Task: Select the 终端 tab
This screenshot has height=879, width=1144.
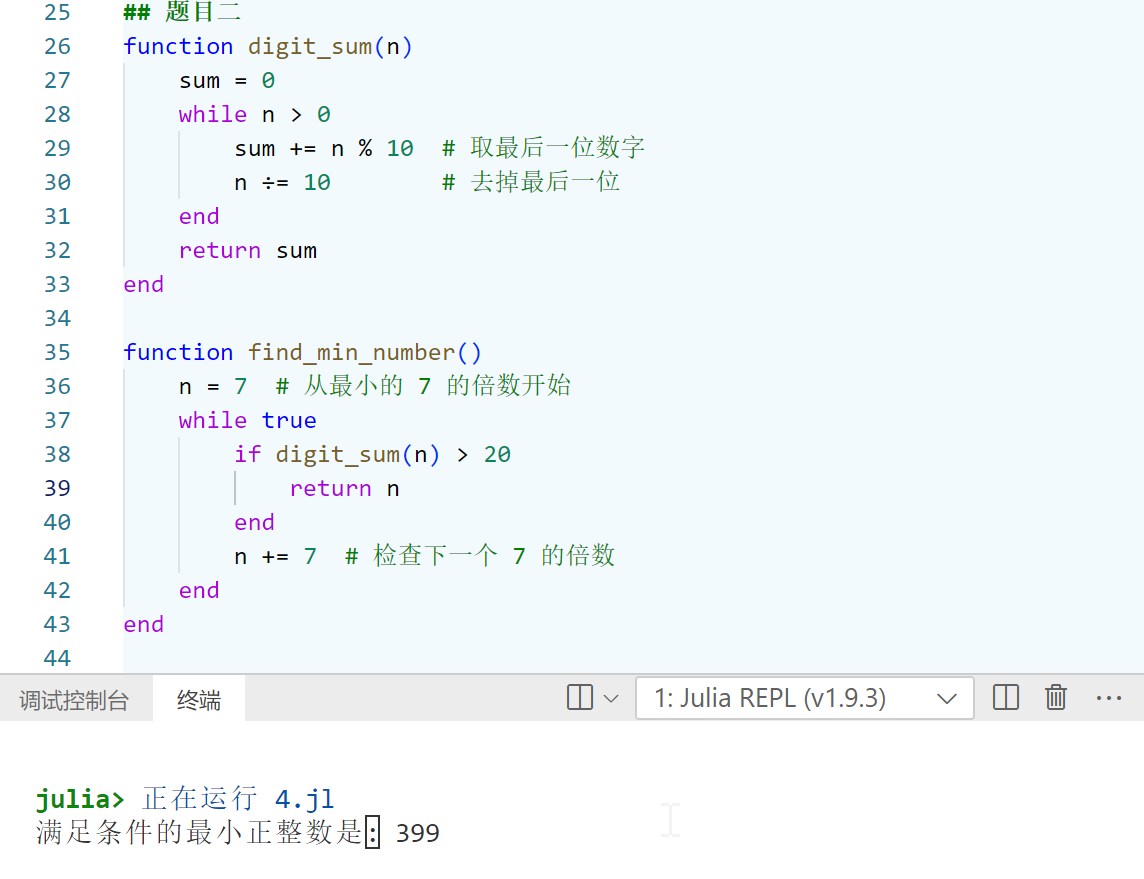Action: (x=198, y=700)
